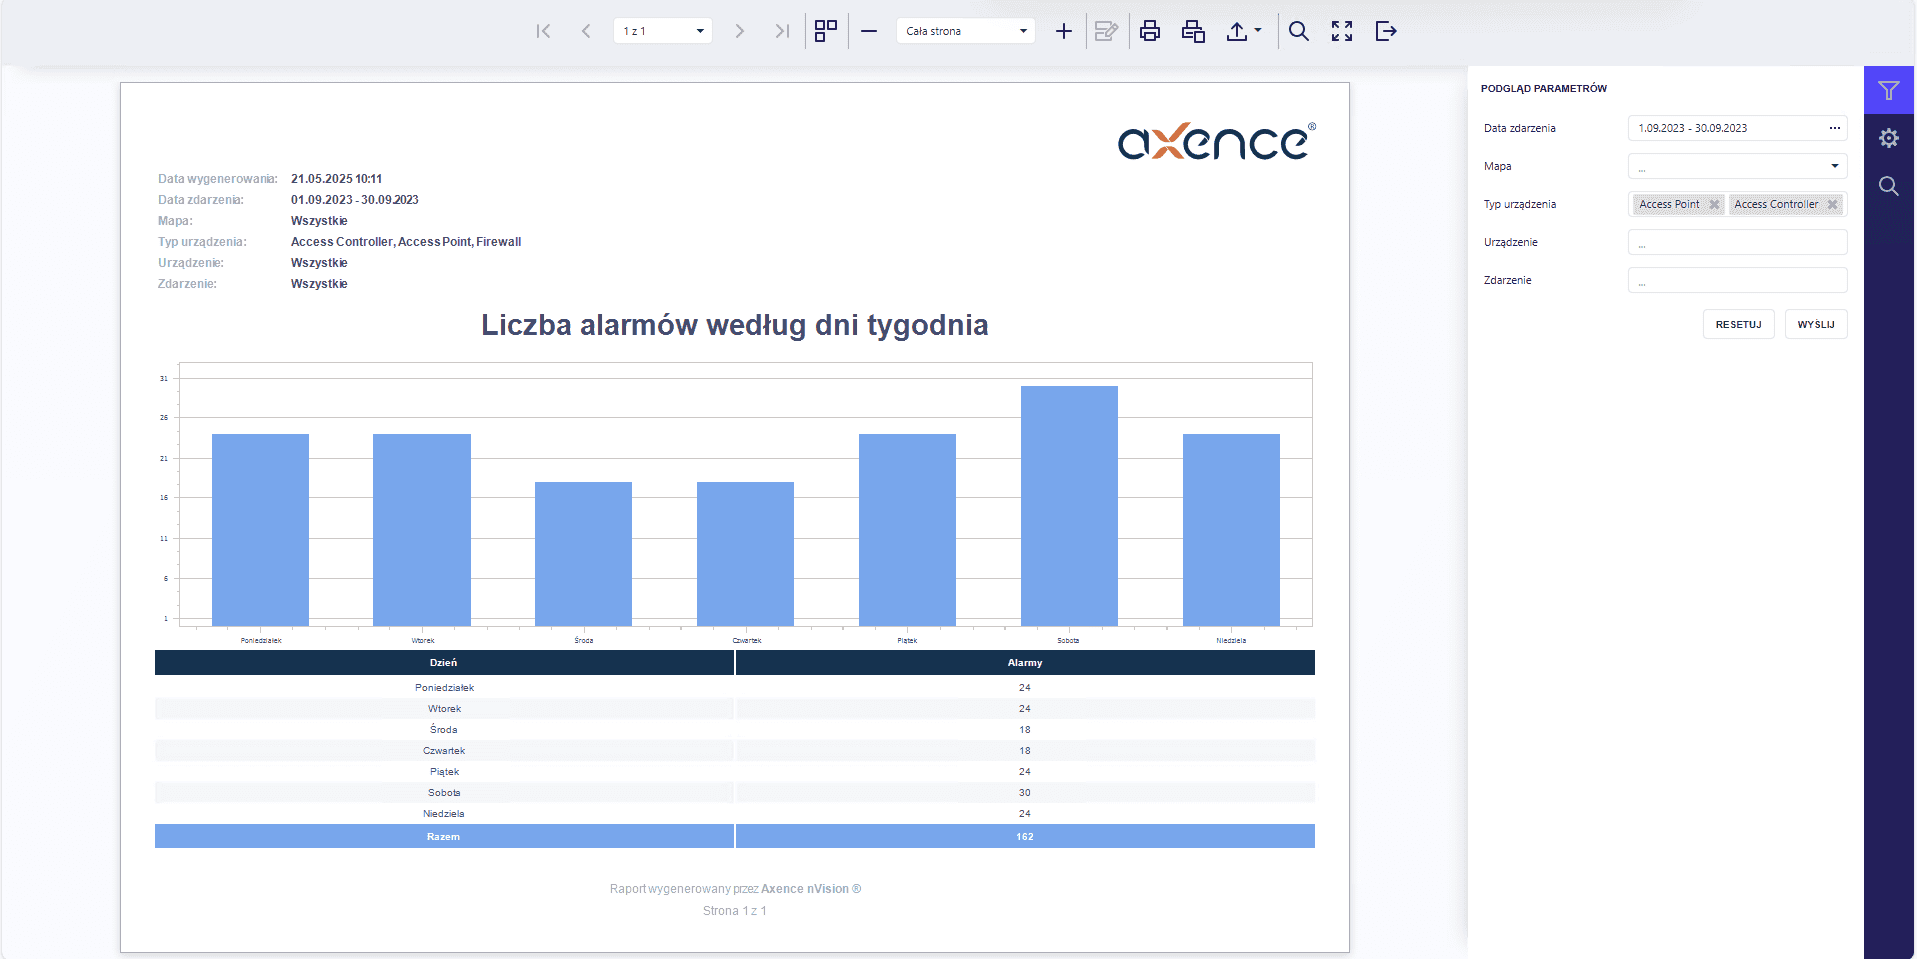Go to the first page of report
The image size is (1917, 959).
[x=543, y=31]
